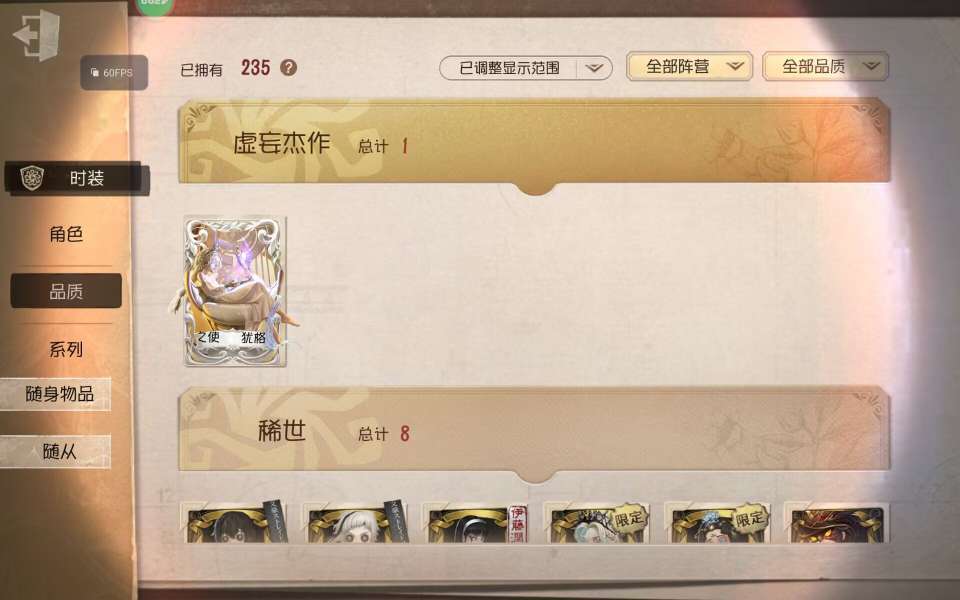Screen dimensions: 960x600
Task: Expand the 全部阵营 faction filter
Action: [689, 66]
